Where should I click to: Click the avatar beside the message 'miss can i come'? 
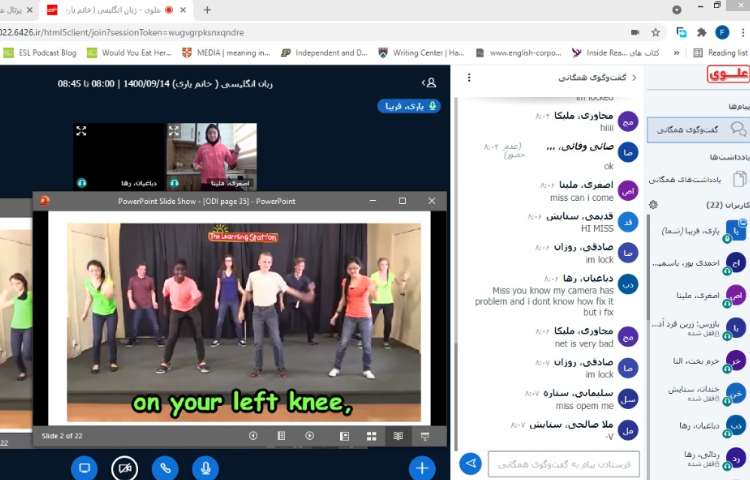(x=628, y=191)
